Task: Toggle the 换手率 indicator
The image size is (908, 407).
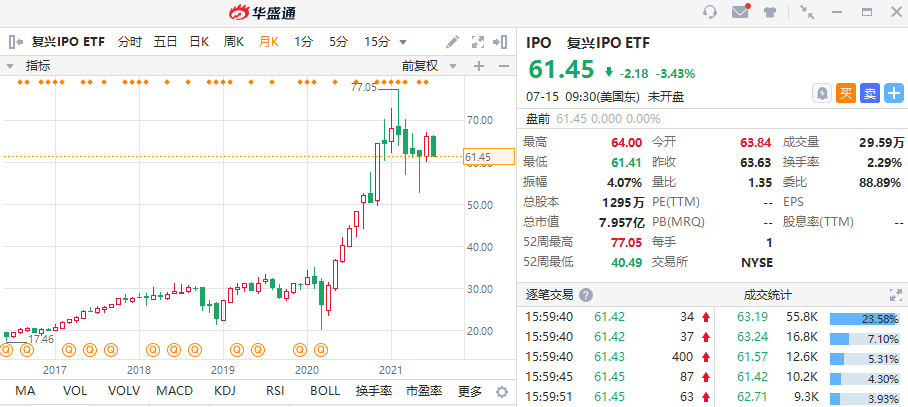Action: tap(374, 391)
